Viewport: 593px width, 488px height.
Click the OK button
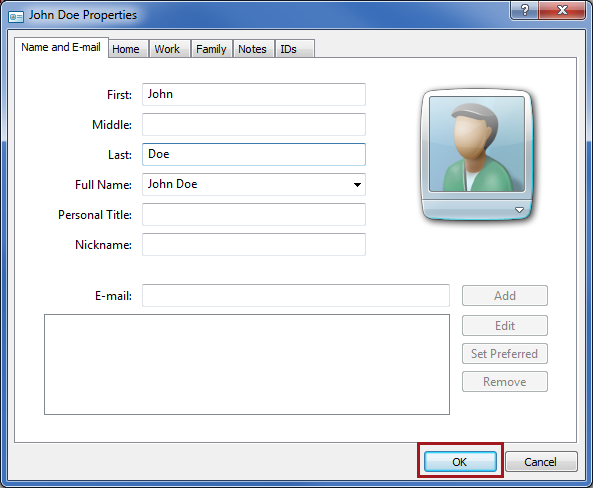tap(460, 462)
